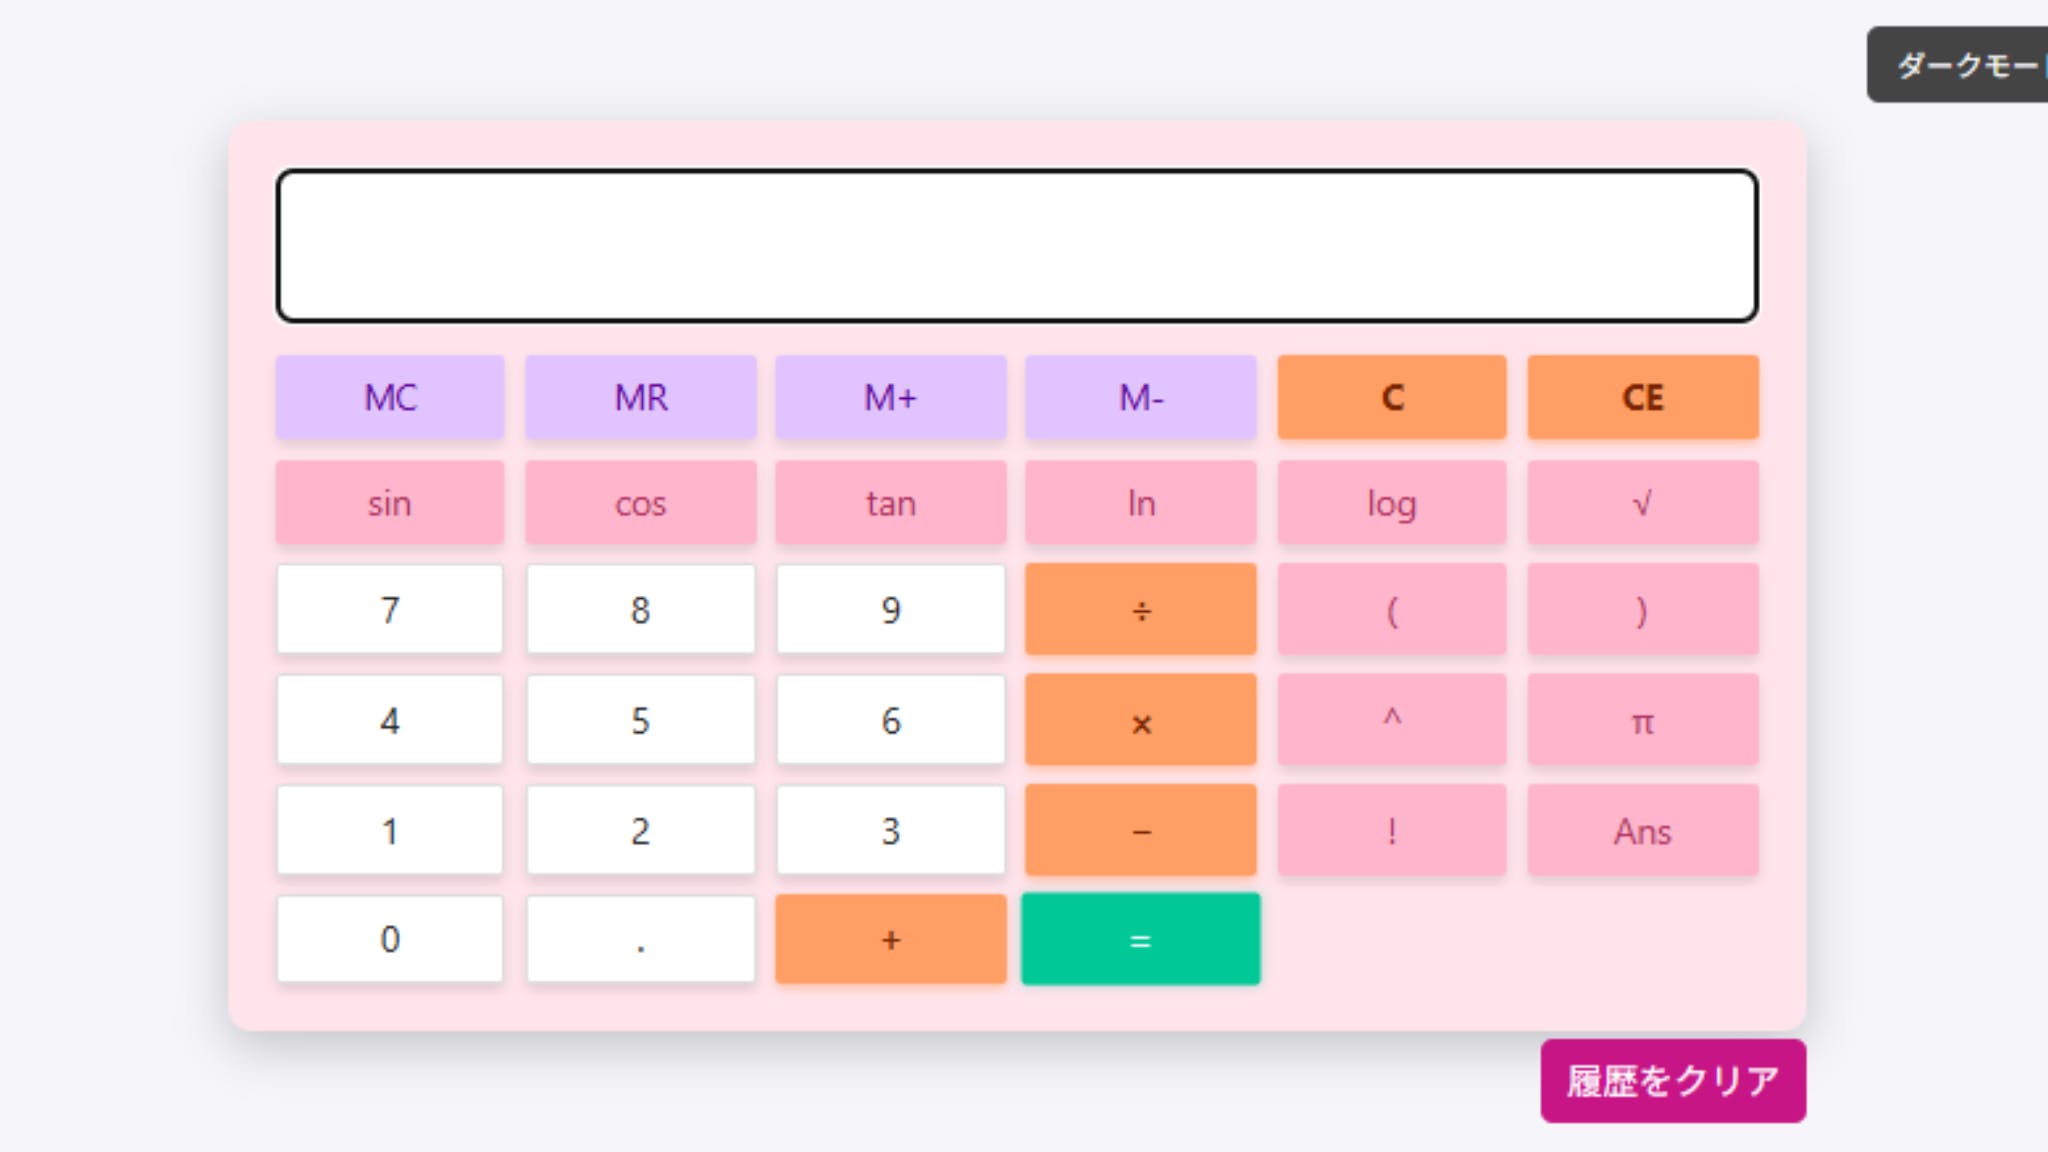Click the calculator display input field
The height and width of the screenshot is (1152, 2048).
pos(1016,246)
